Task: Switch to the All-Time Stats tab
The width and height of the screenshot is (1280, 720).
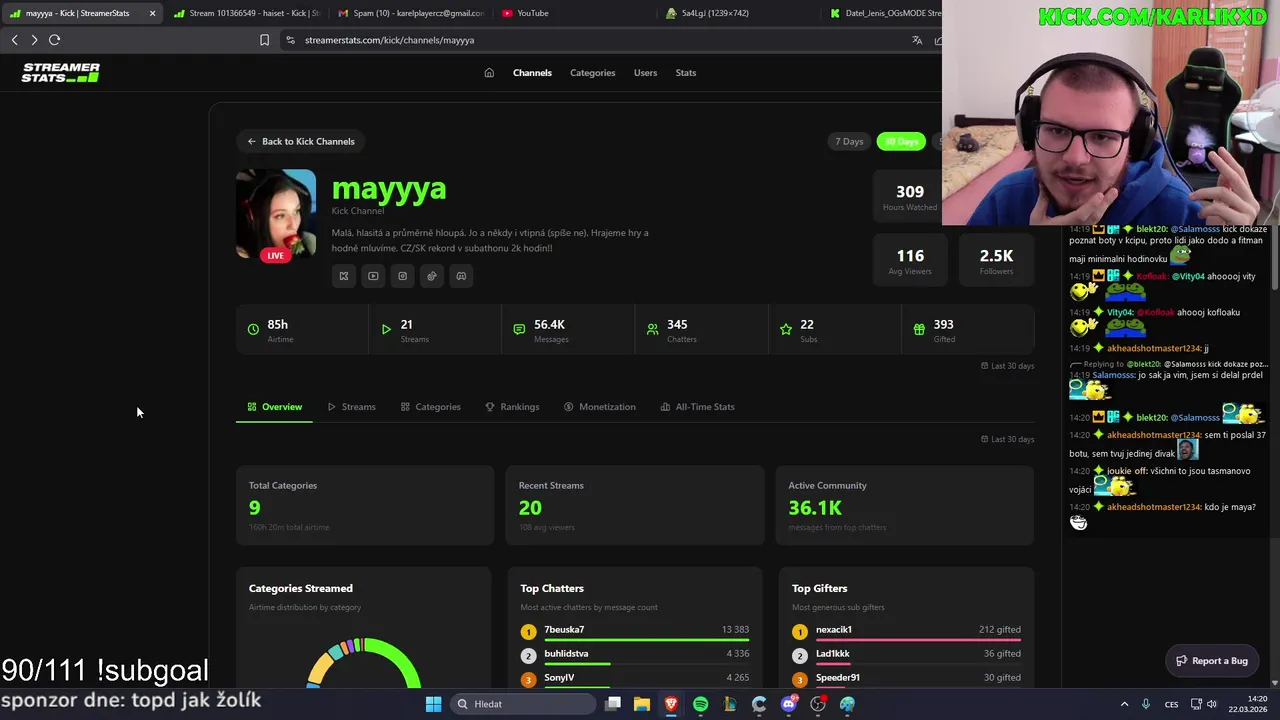Action: tap(697, 407)
